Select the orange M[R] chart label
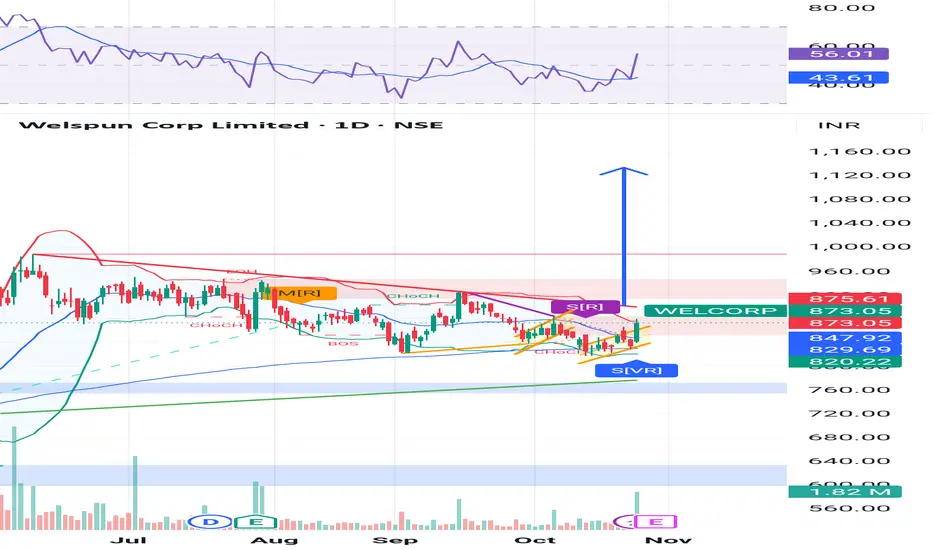 click(x=300, y=293)
